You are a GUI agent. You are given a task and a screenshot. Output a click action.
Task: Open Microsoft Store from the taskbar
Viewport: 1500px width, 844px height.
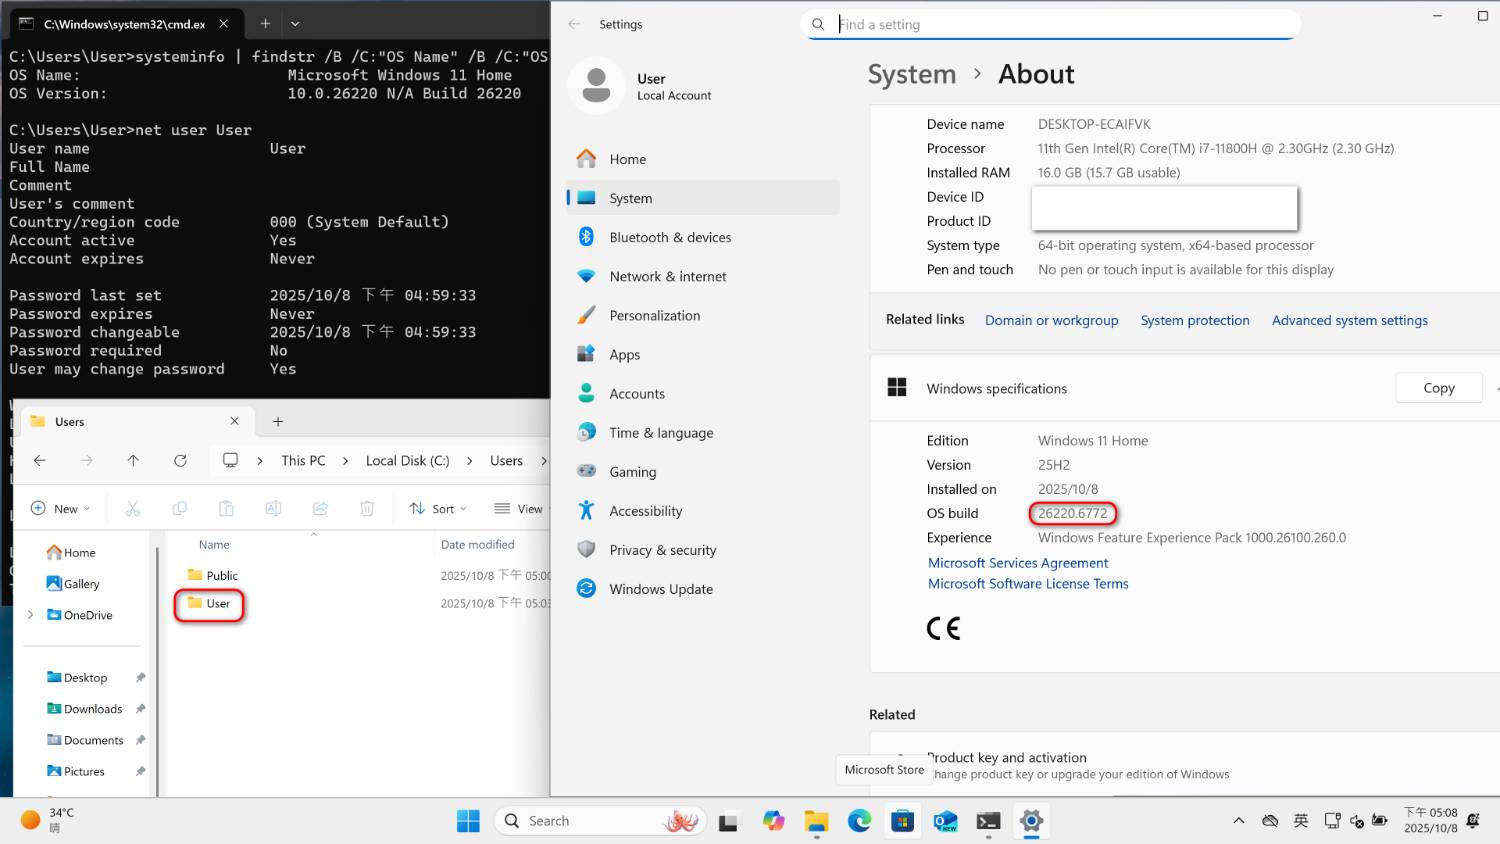pos(902,821)
